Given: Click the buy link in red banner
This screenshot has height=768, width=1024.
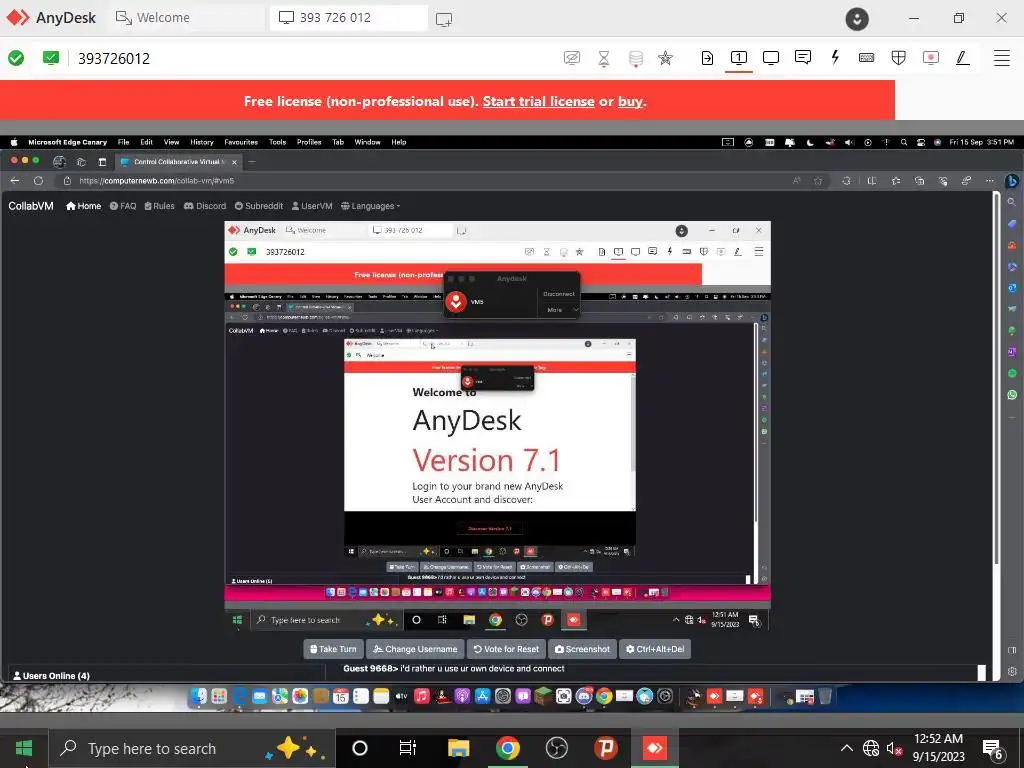Looking at the screenshot, I should pos(630,101).
